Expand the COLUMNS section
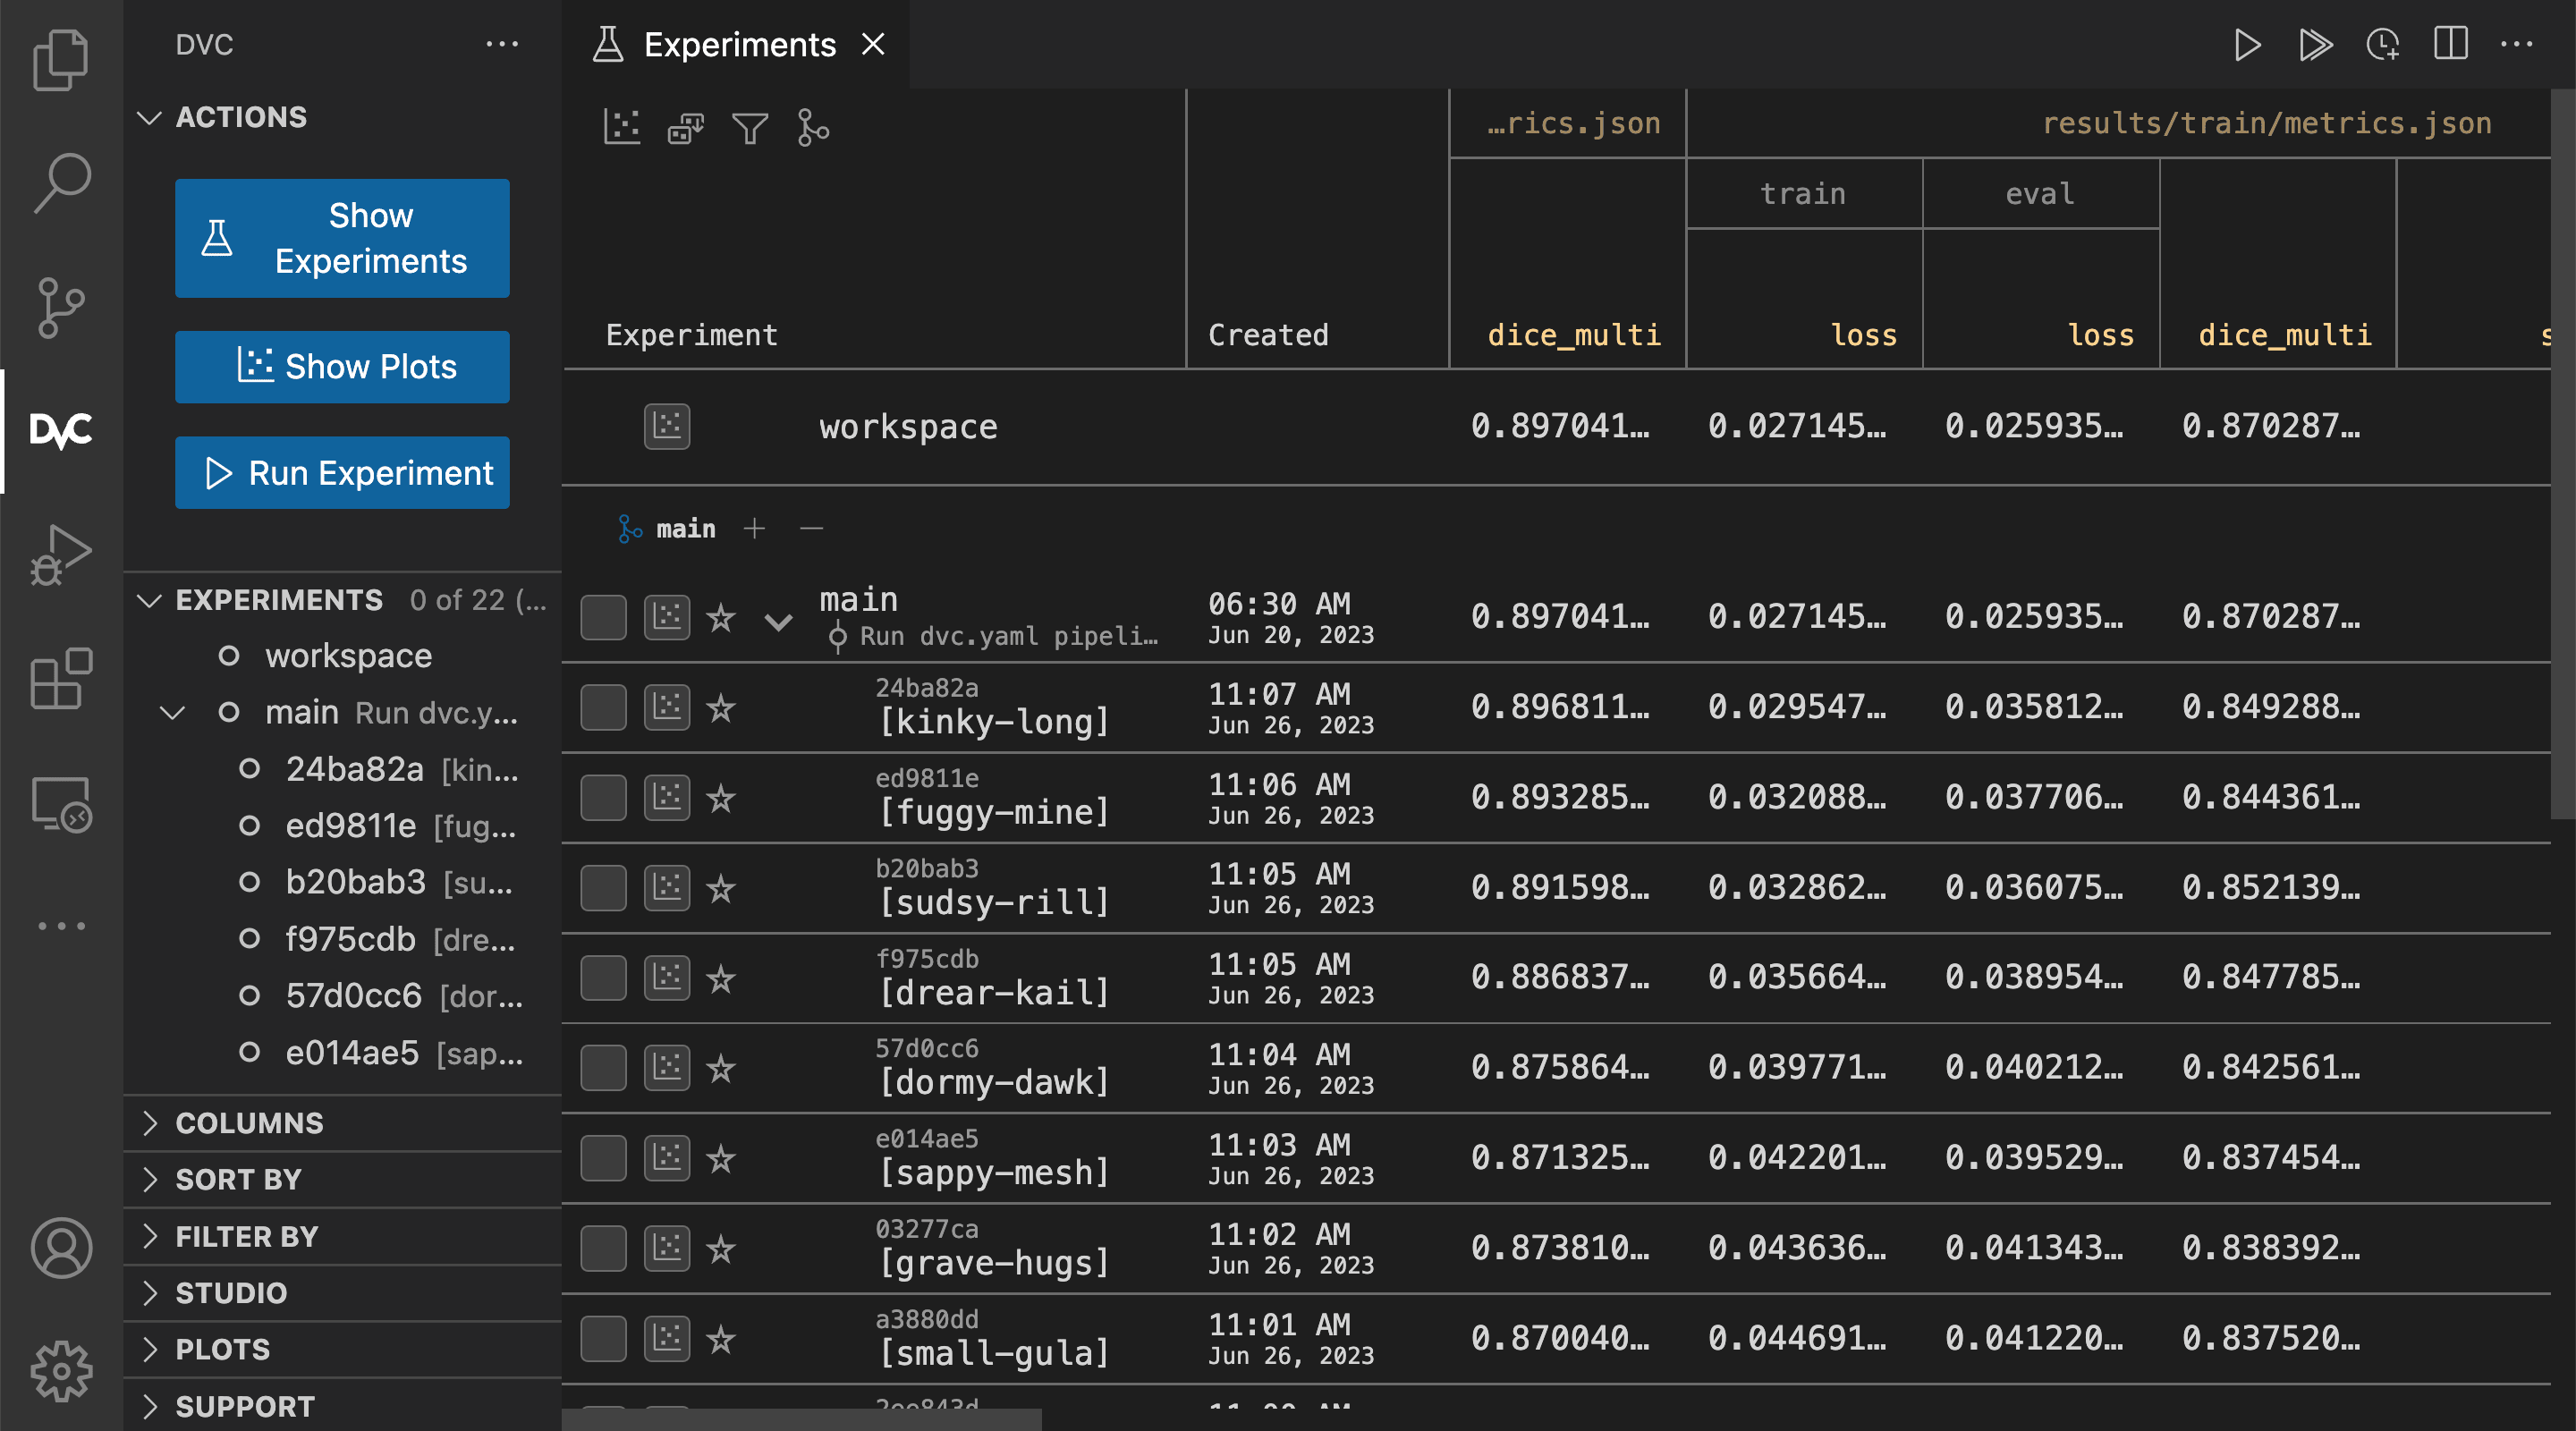The image size is (2576, 1431). 249,1123
